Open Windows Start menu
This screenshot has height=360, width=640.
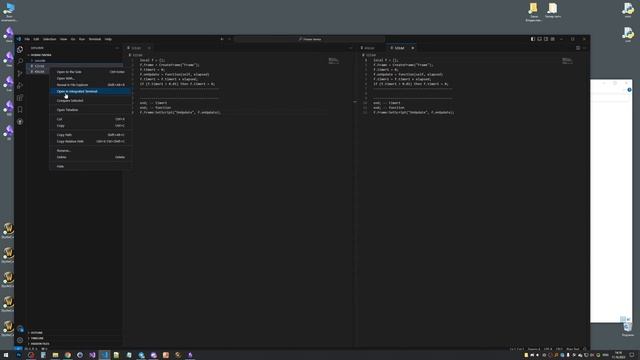6,355
